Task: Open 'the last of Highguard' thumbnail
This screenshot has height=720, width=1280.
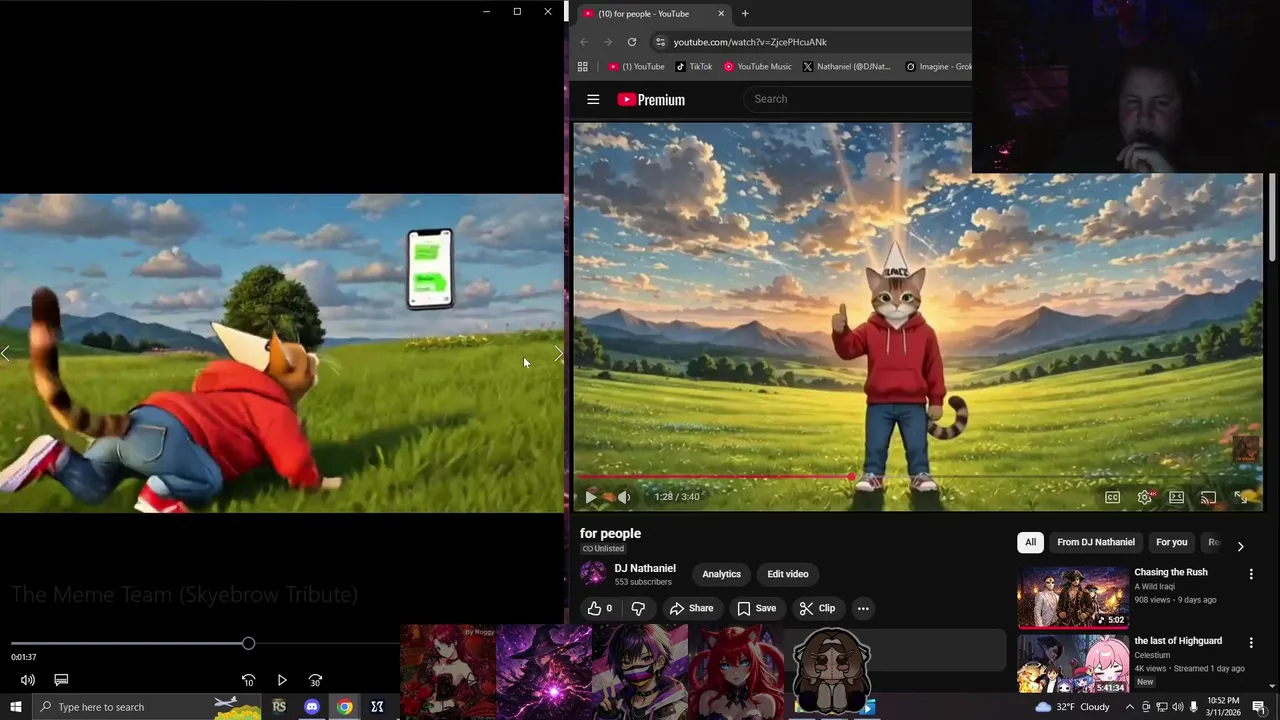Action: tap(1073, 664)
